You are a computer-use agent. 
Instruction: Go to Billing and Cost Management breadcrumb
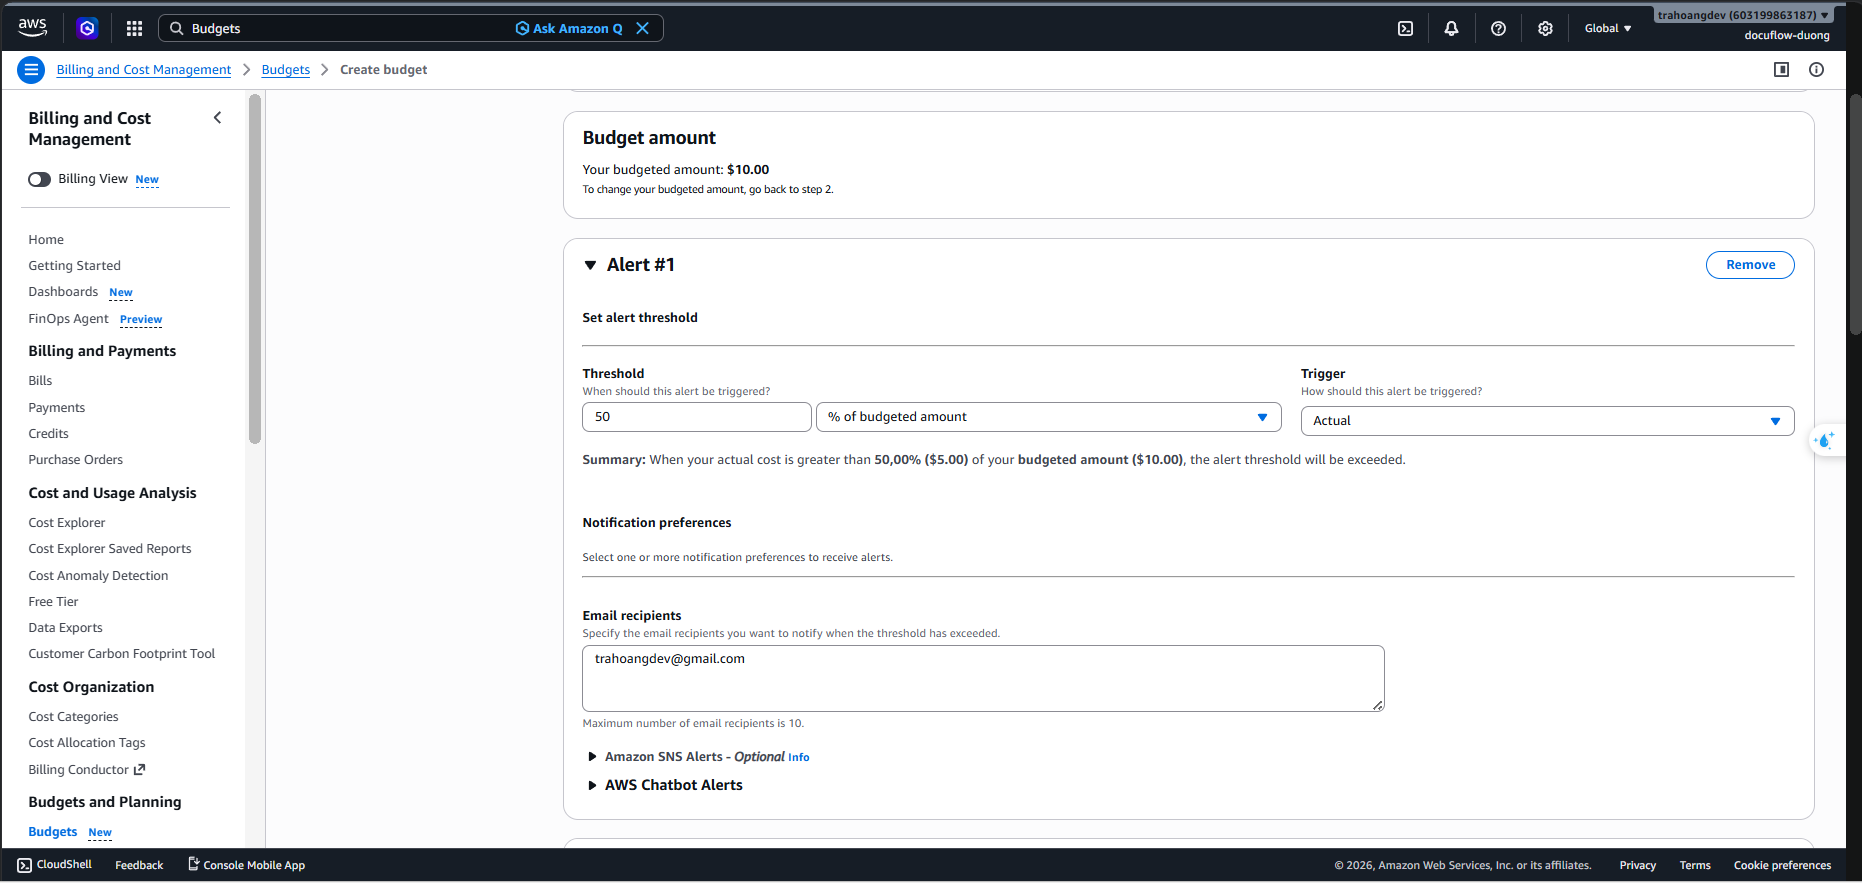tap(144, 70)
